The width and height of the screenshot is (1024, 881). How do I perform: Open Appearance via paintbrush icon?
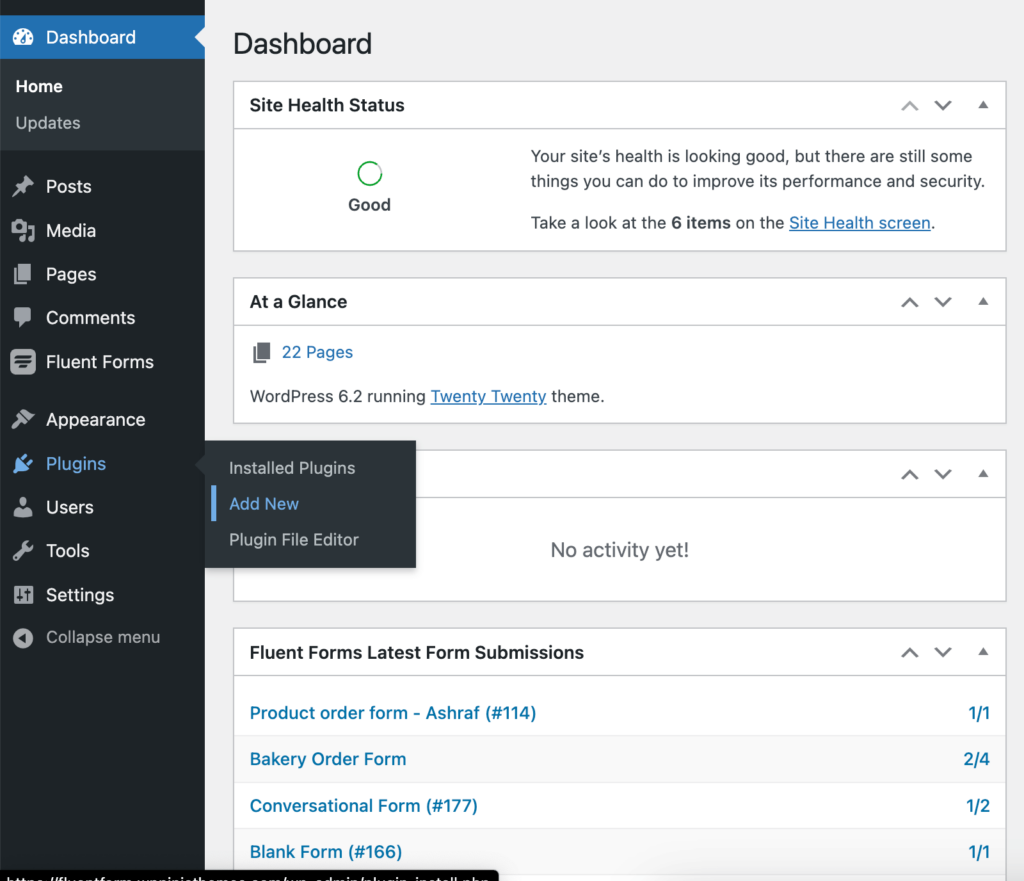click(x=24, y=419)
